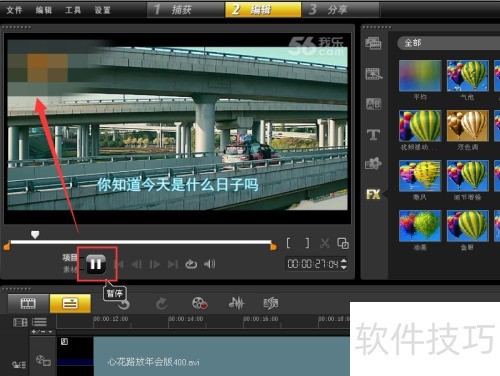Toggle ripple editing lock on video track
Viewport: 500px width, 376px height.
(x=19, y=365)
